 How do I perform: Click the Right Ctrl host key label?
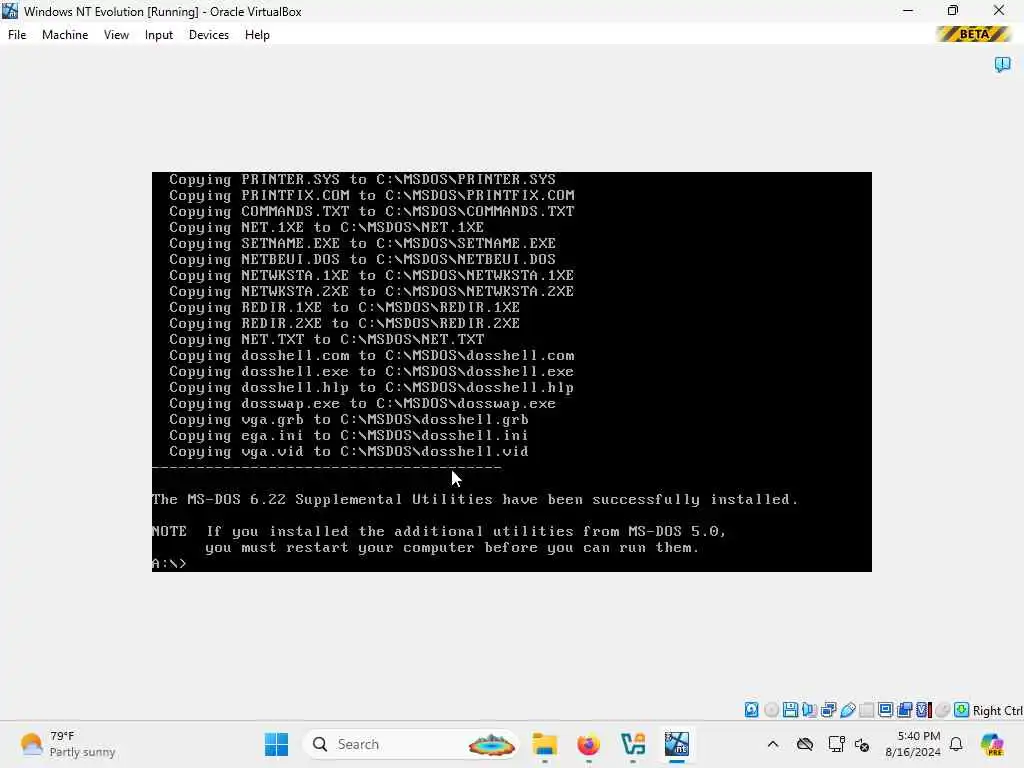(998, 711)
